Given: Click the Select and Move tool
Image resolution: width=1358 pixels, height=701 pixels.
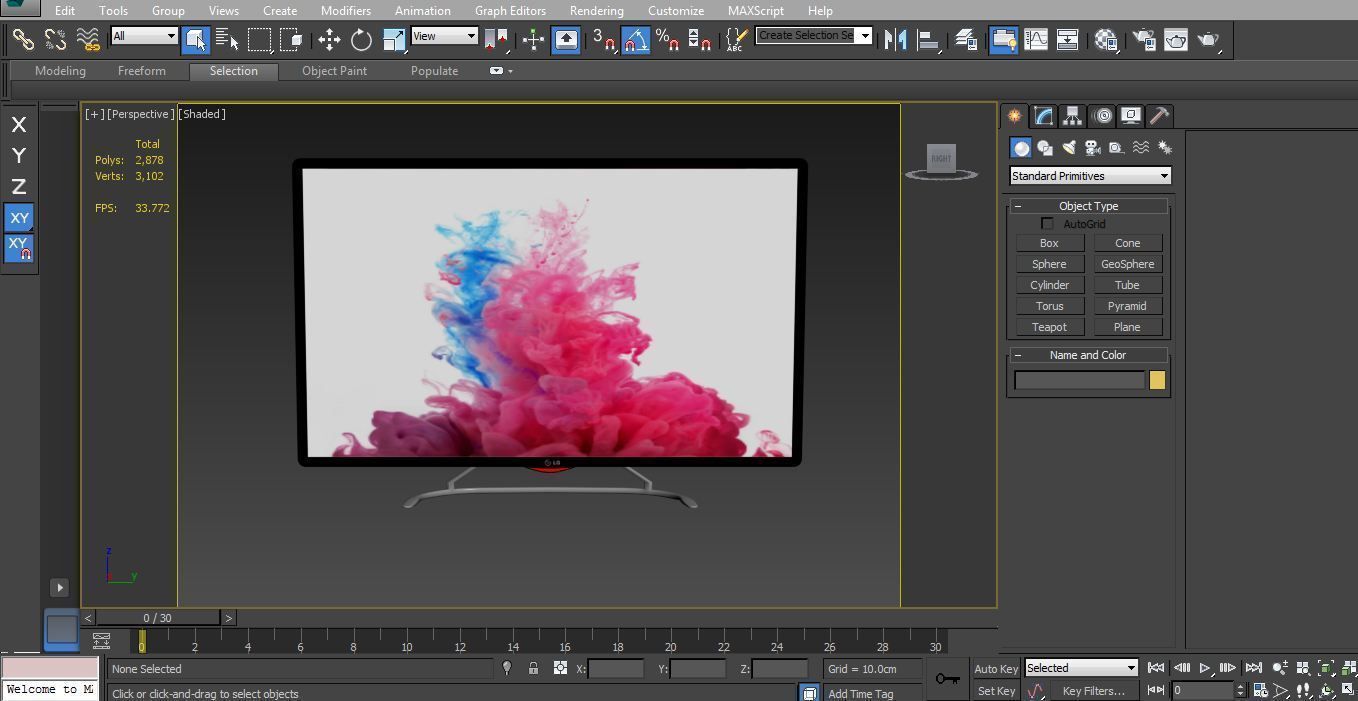Looking at the screenshot, I should click(x=329, y=40).
